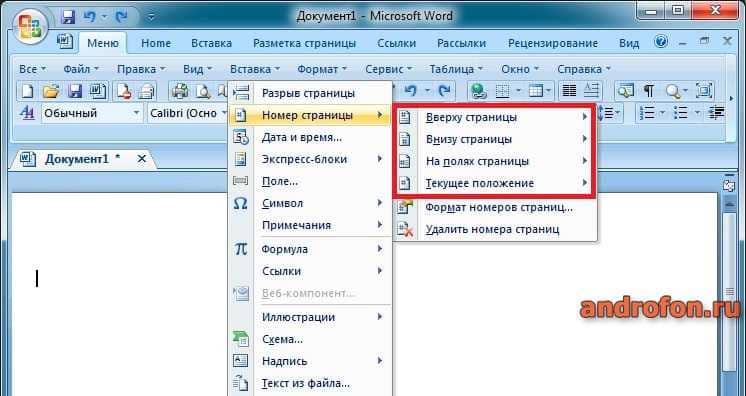The width and height of the screenshot is (746, 396).
Task: Expand the Надпись submenu
Action: click(x=310, y=361)
